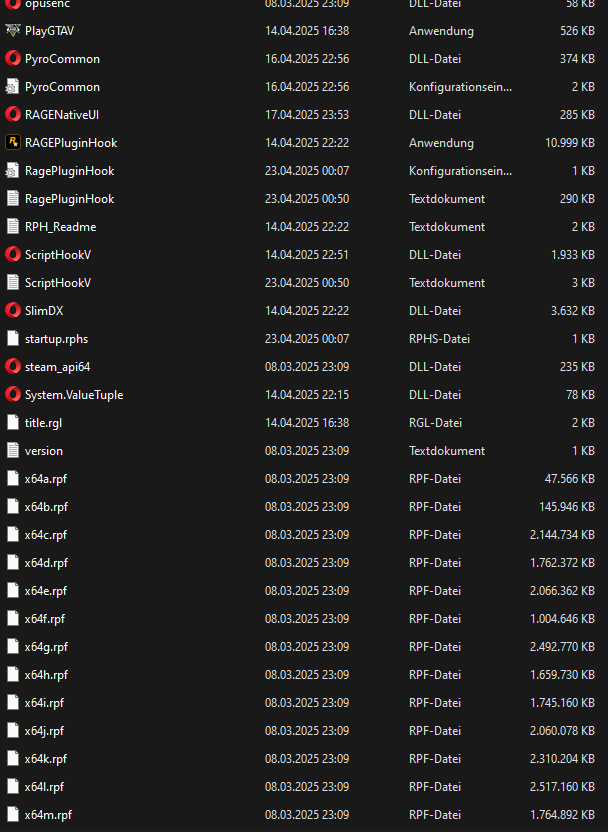
Task: Select the RAGEPluginHook application file name
Action: [x=71, y=143]
